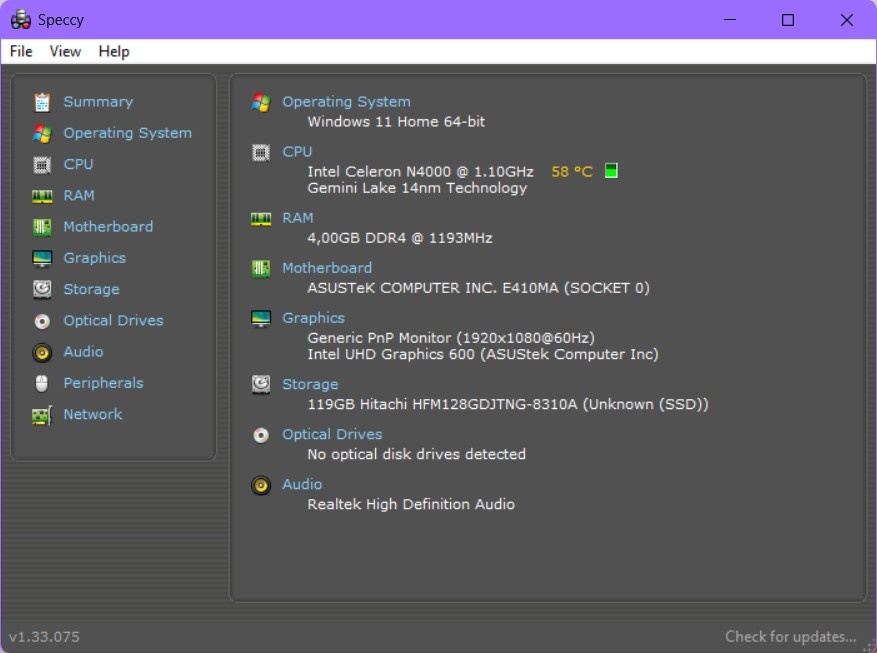Open the File menu
The height and width of the screenshot is (653, 877).
click(x=19, y=51)
